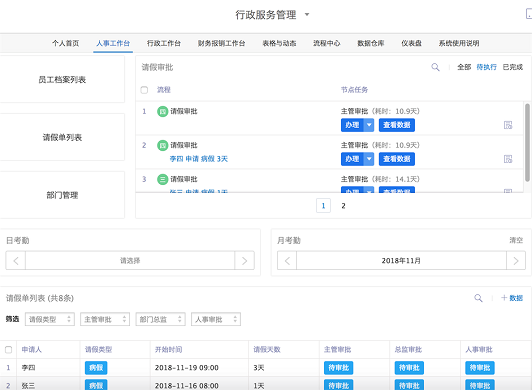This screenshot has height=390, width=532.
Task: Filter 请假审批 by 全部
Action: coord(464,67)
